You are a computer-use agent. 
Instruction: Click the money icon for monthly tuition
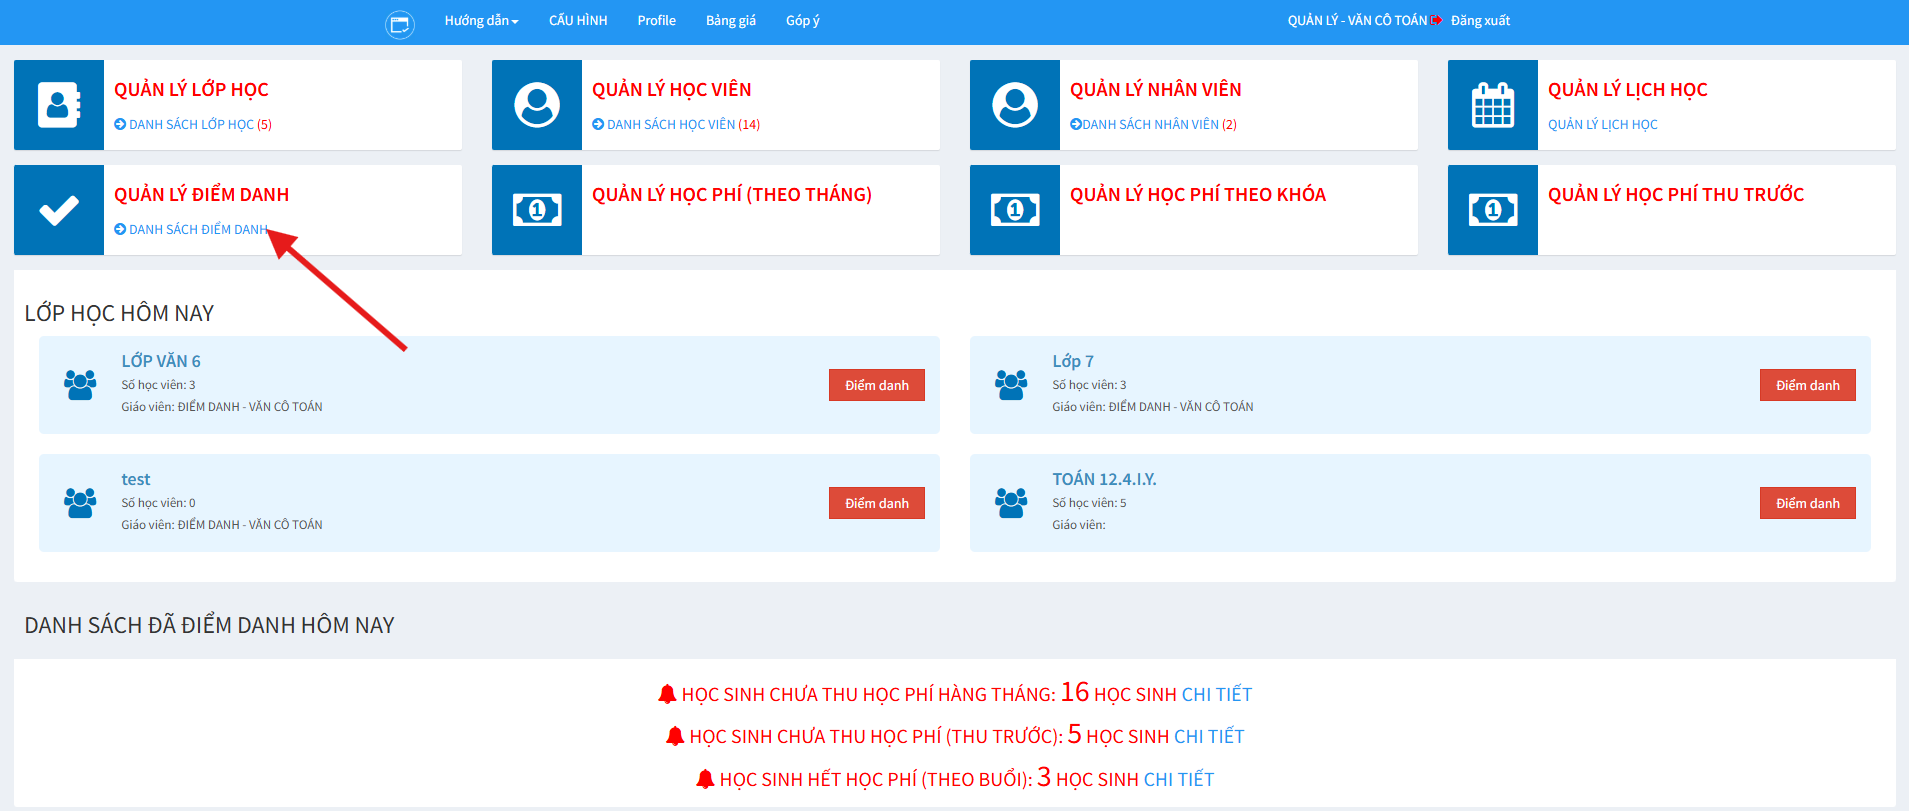[x=536, y=210]
